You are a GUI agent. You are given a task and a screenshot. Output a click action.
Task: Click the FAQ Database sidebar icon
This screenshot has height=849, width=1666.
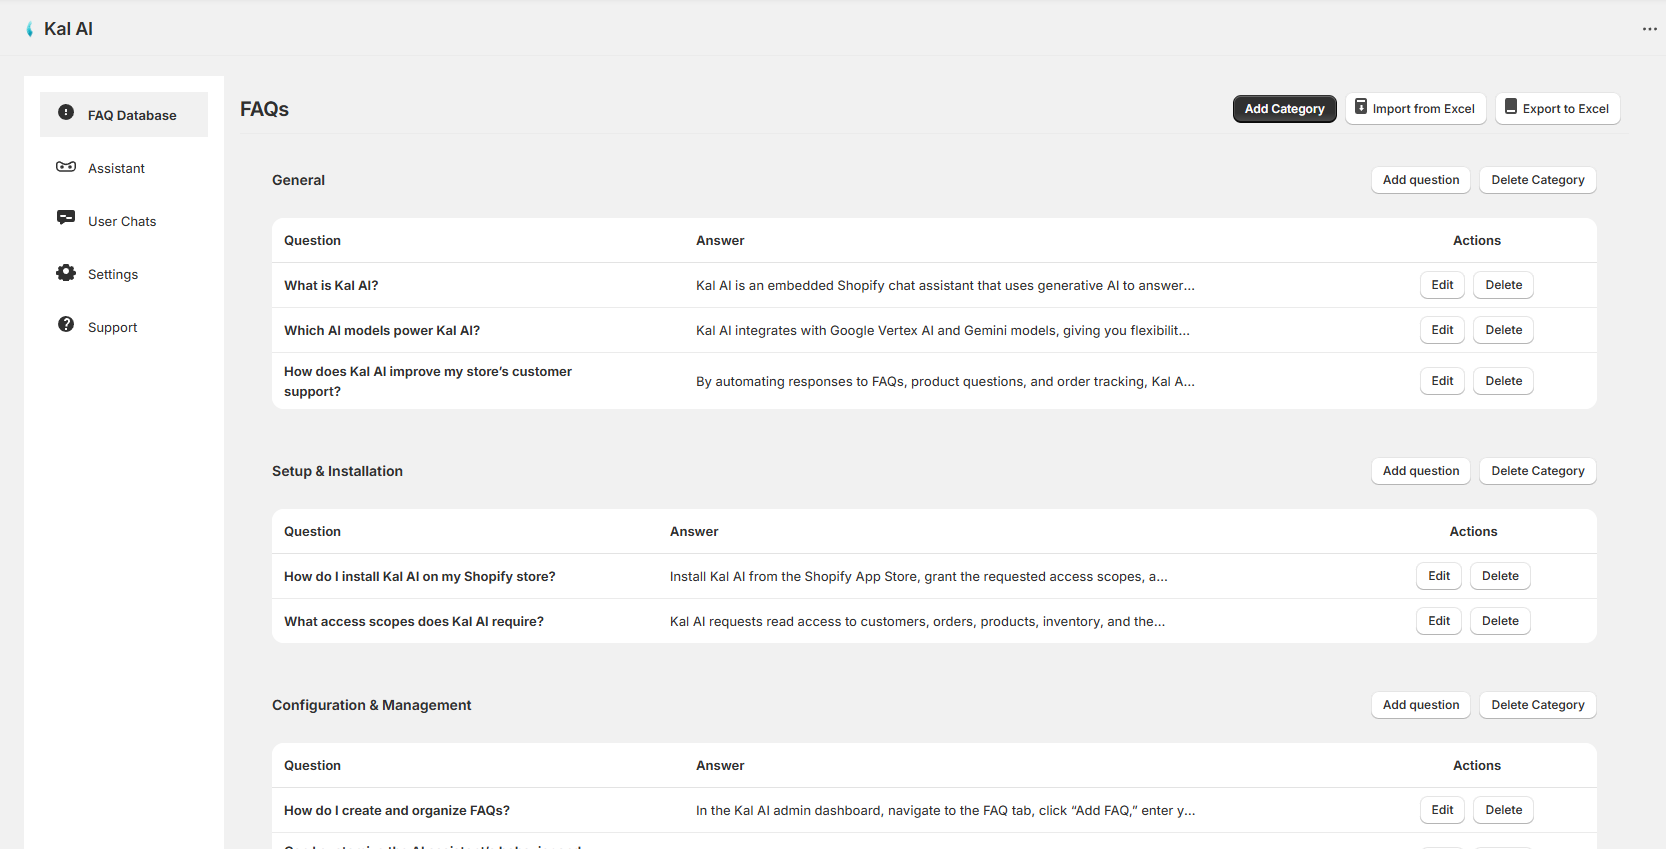pyautogui.click(x=66, y=113)
